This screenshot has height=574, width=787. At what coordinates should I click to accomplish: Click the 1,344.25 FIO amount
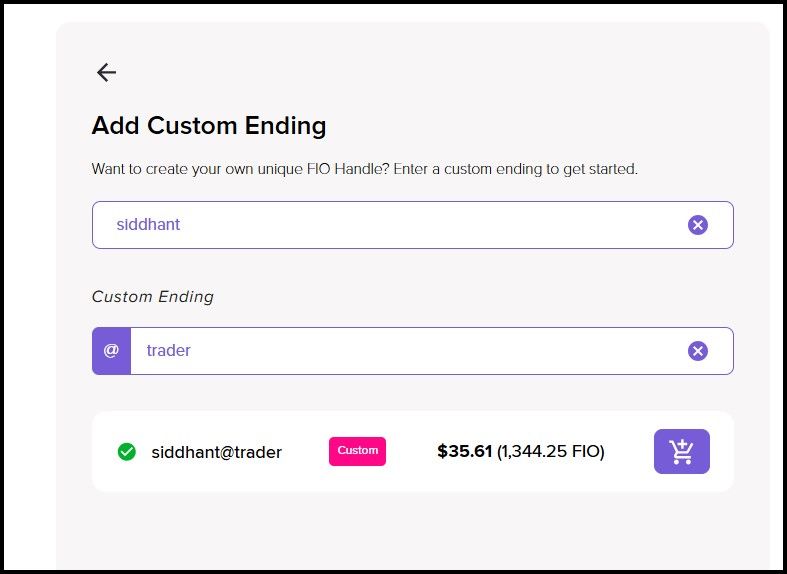551,452
